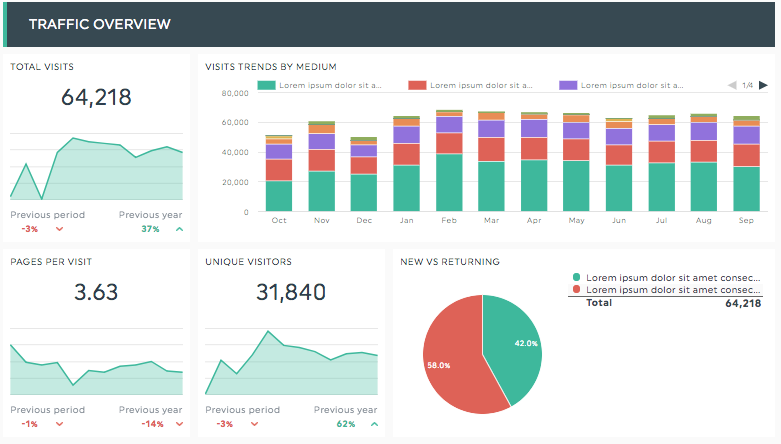
Task: Toggle purple series in bar chart legend
Action: click(x=568, y=85)
